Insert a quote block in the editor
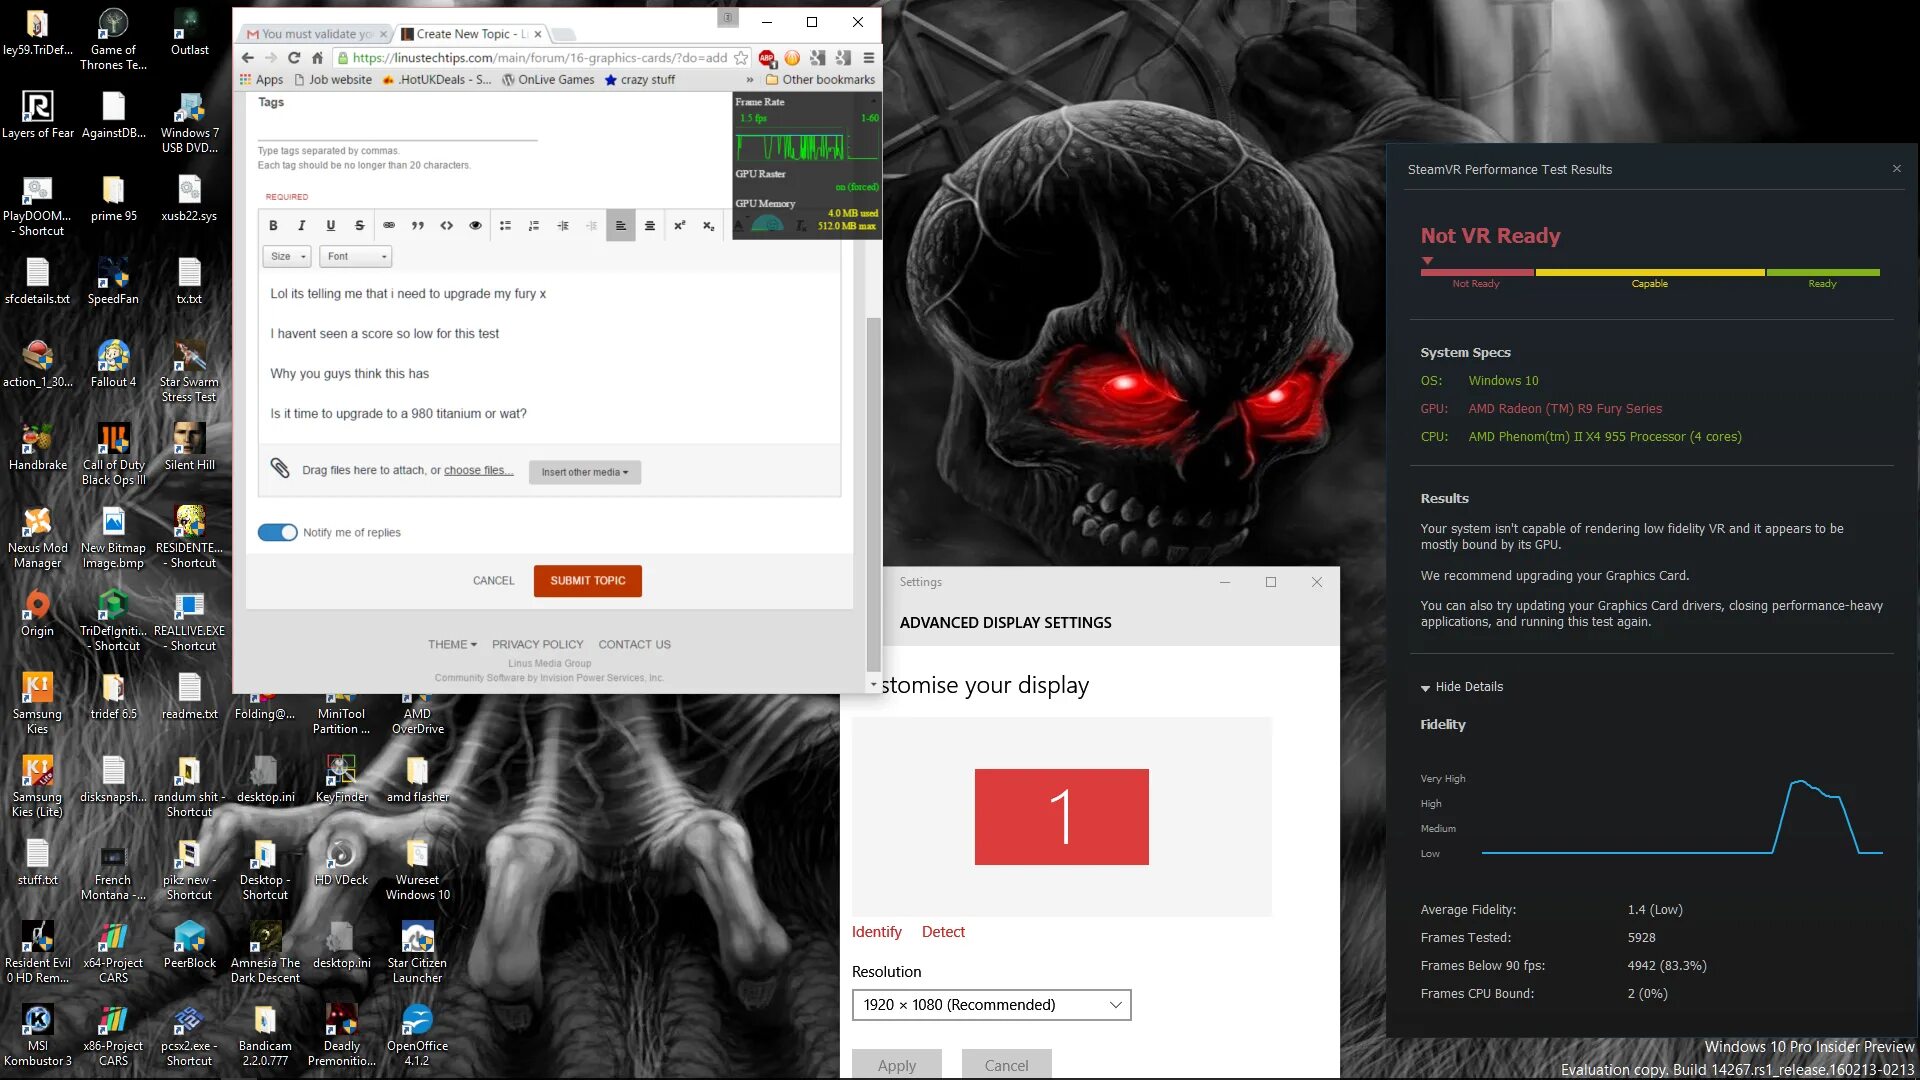Viewport: 1920px width, 1080px height. click(x=418, y=226)
